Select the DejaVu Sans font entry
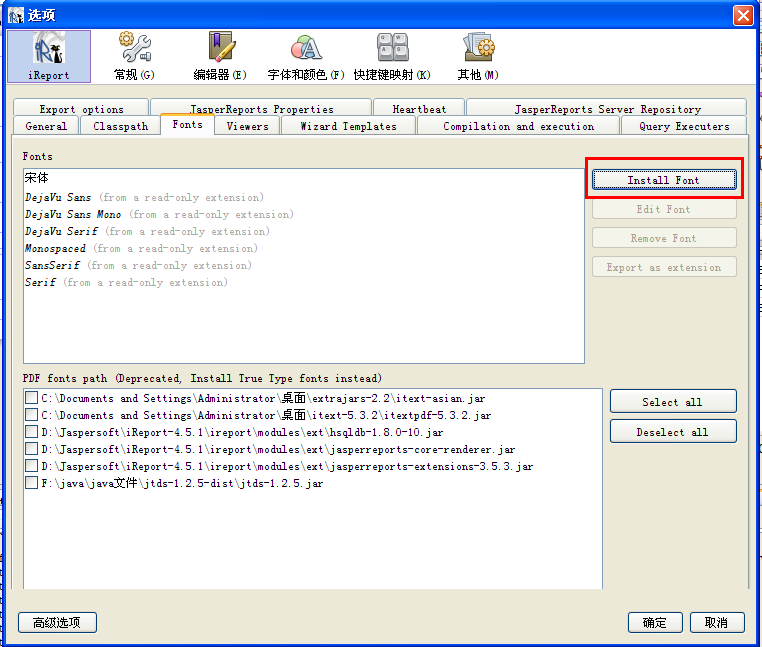 (x=304, y=197)
